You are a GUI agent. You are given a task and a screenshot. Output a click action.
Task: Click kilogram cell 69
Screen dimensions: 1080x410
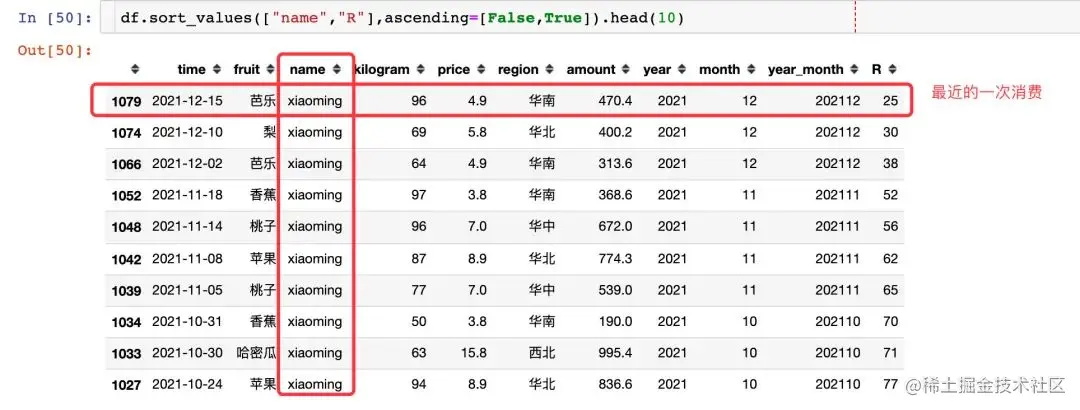pyautogui.click(x=419, y=132)
